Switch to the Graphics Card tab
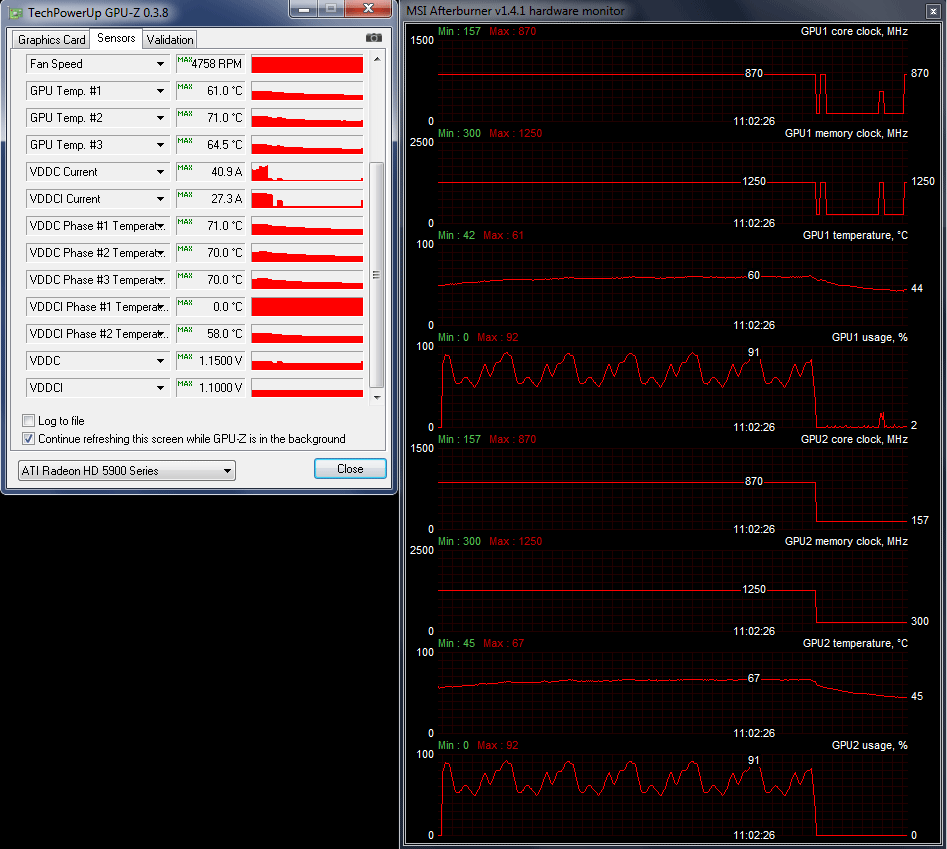The width and height of the screenshot is (947, 849). 51,40
